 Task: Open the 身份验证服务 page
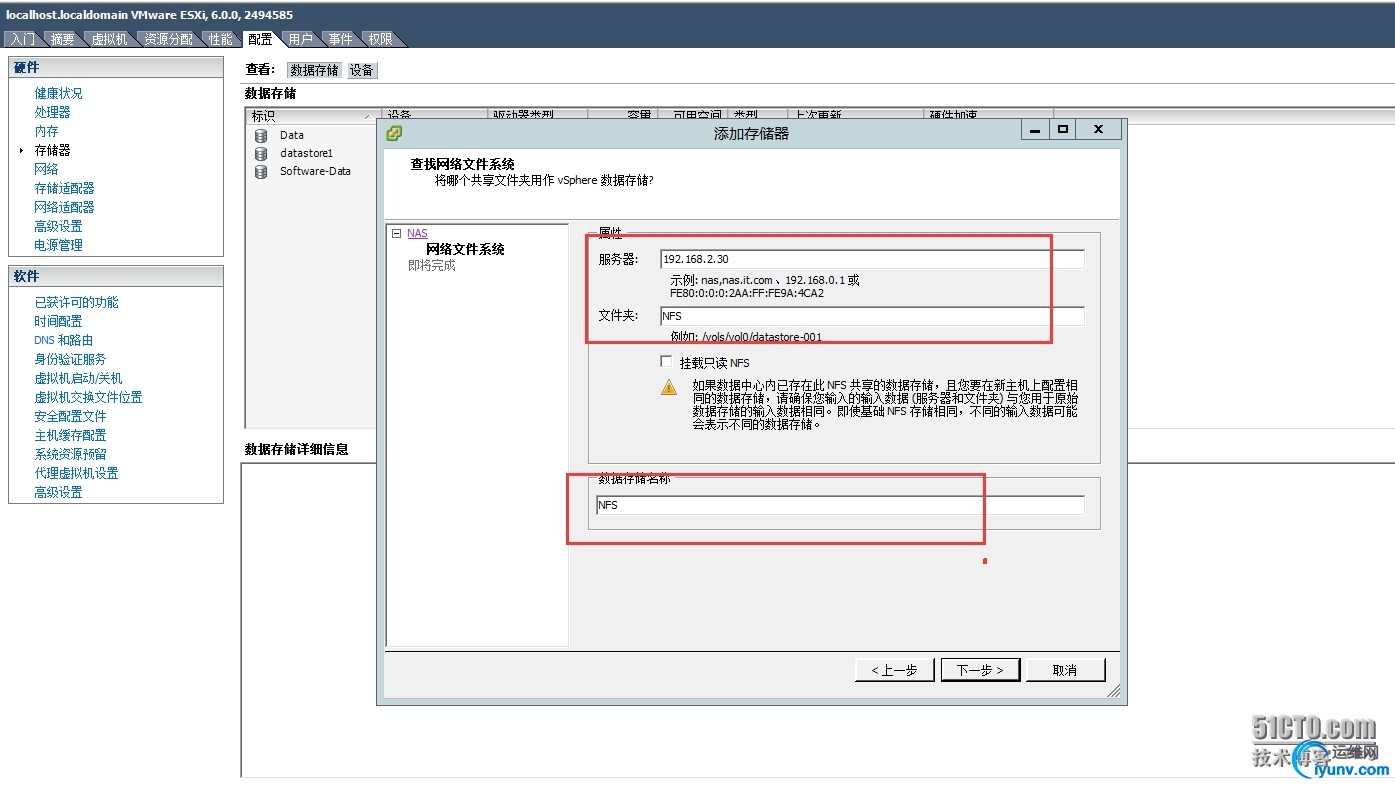[71, 359]
